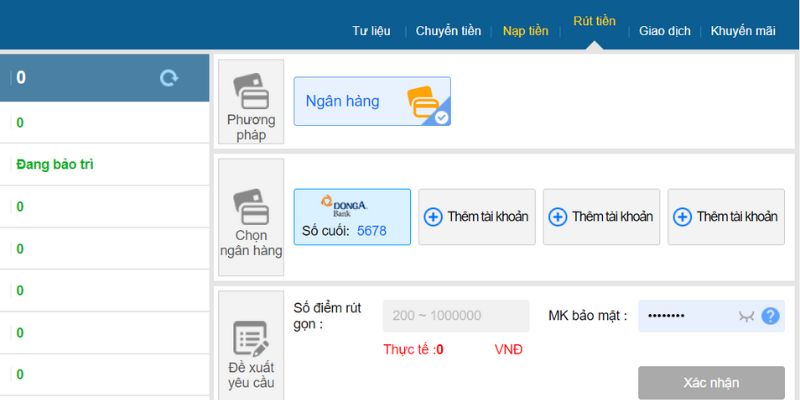
Task: Click the Chọn ngân hàng card icon
Action: [251, 206]
